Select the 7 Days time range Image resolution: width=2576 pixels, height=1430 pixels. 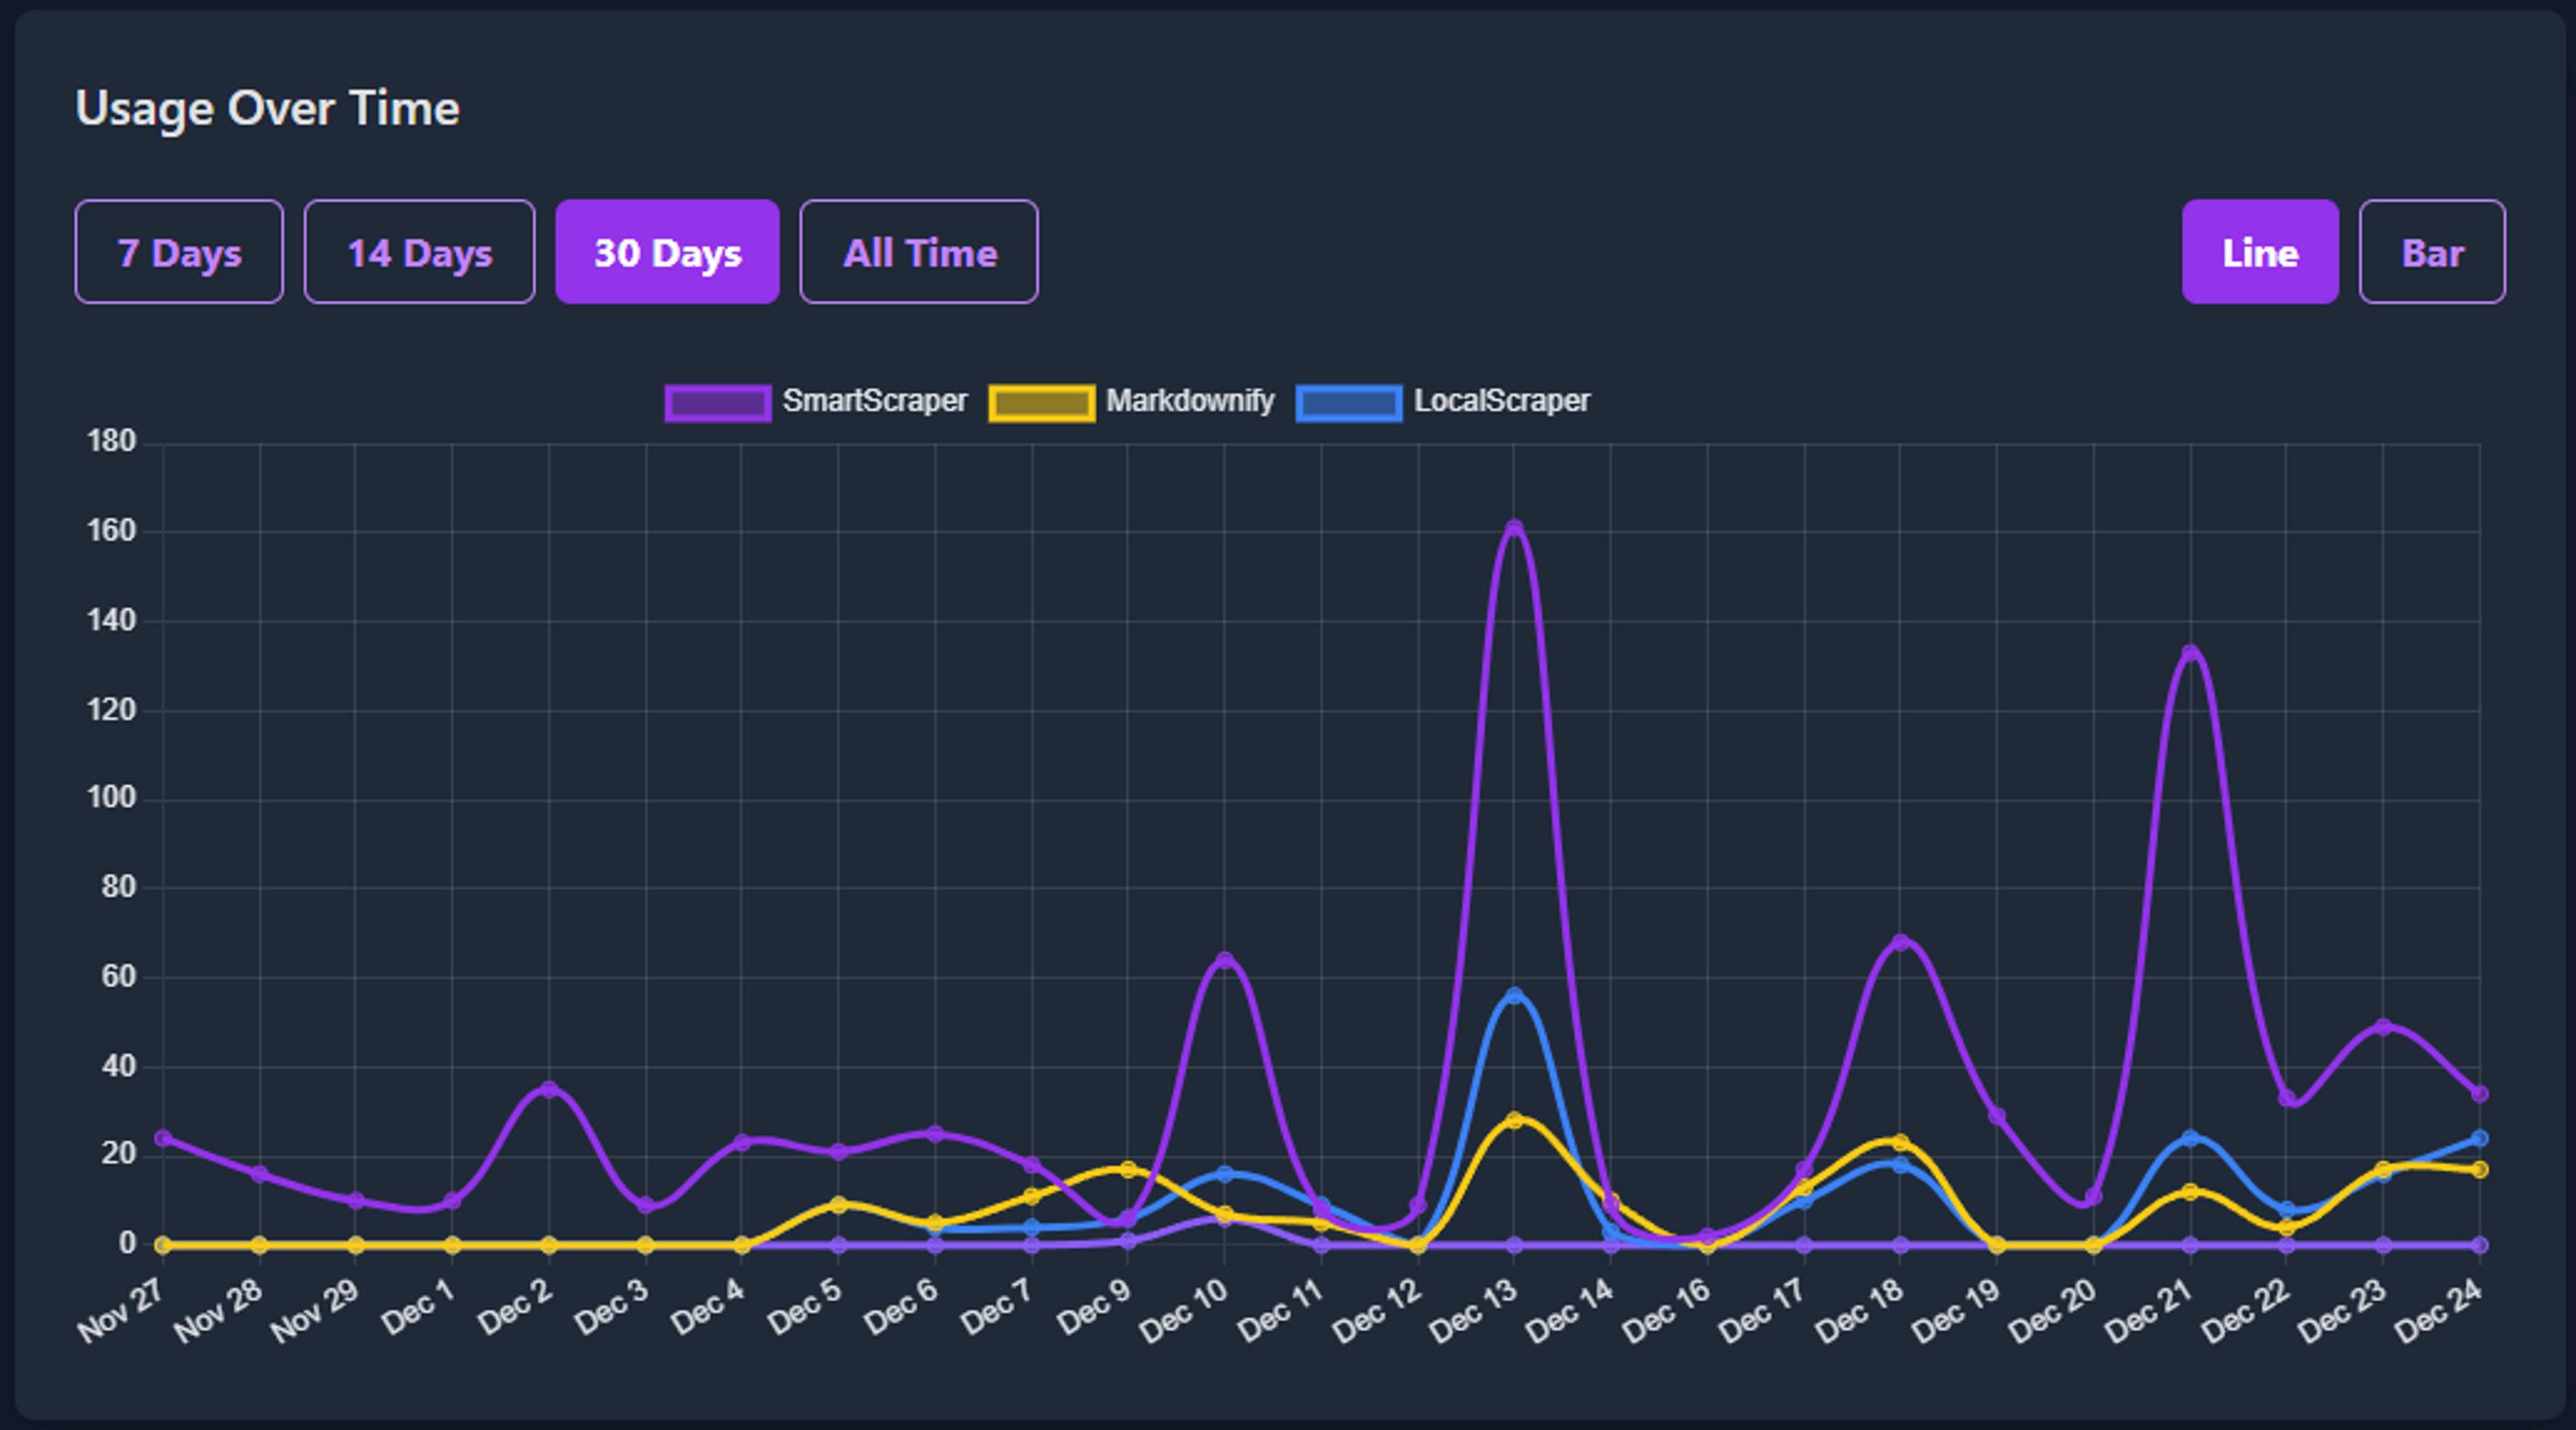[x=179, y=252]
